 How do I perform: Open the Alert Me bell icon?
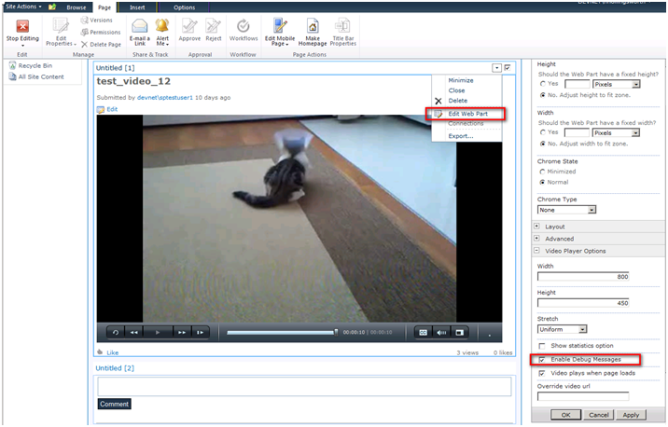point(162,27)
